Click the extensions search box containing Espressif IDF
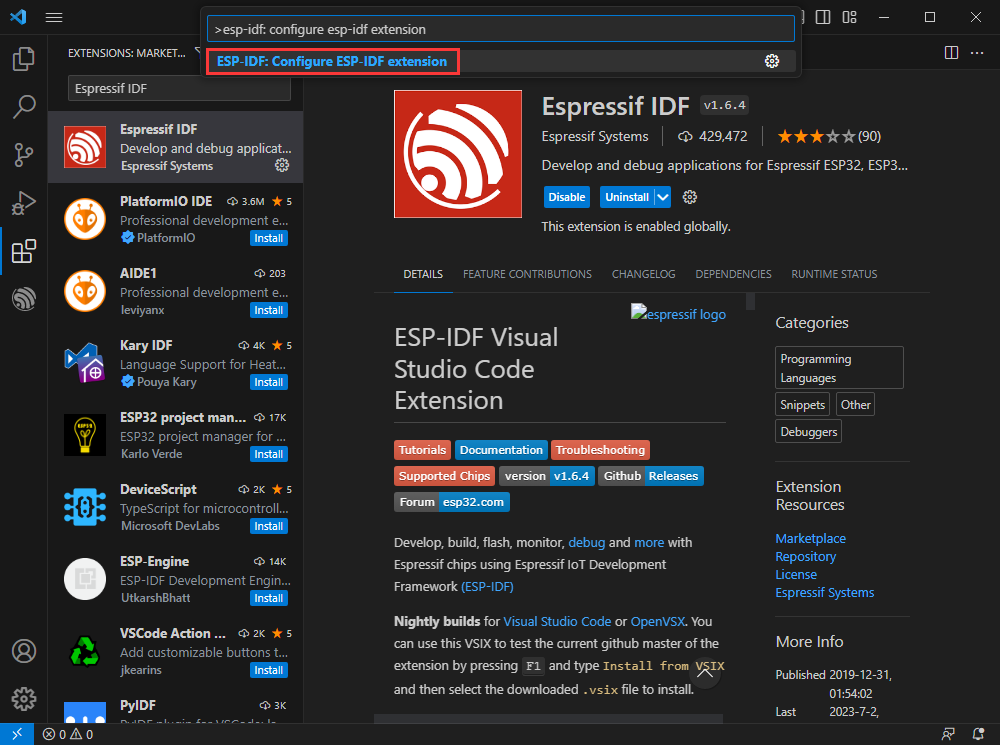1000x745 pixels. point(179,88)
